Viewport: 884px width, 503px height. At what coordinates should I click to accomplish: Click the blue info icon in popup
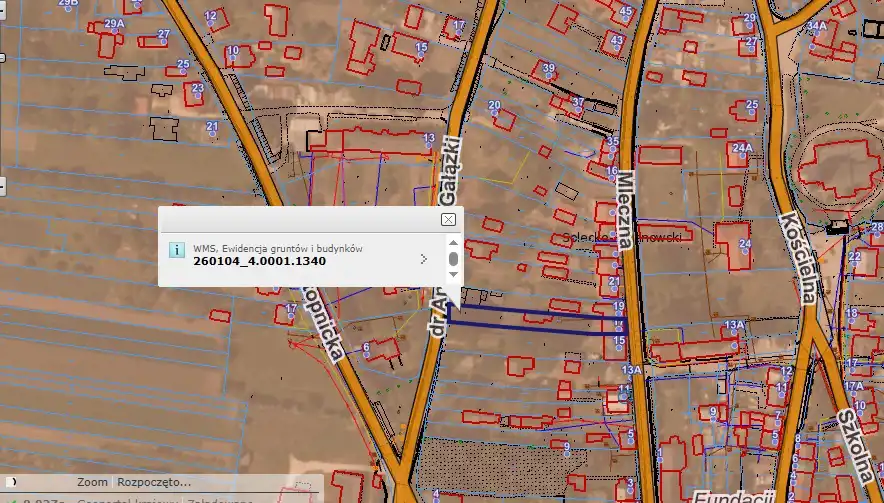(176, 250)
